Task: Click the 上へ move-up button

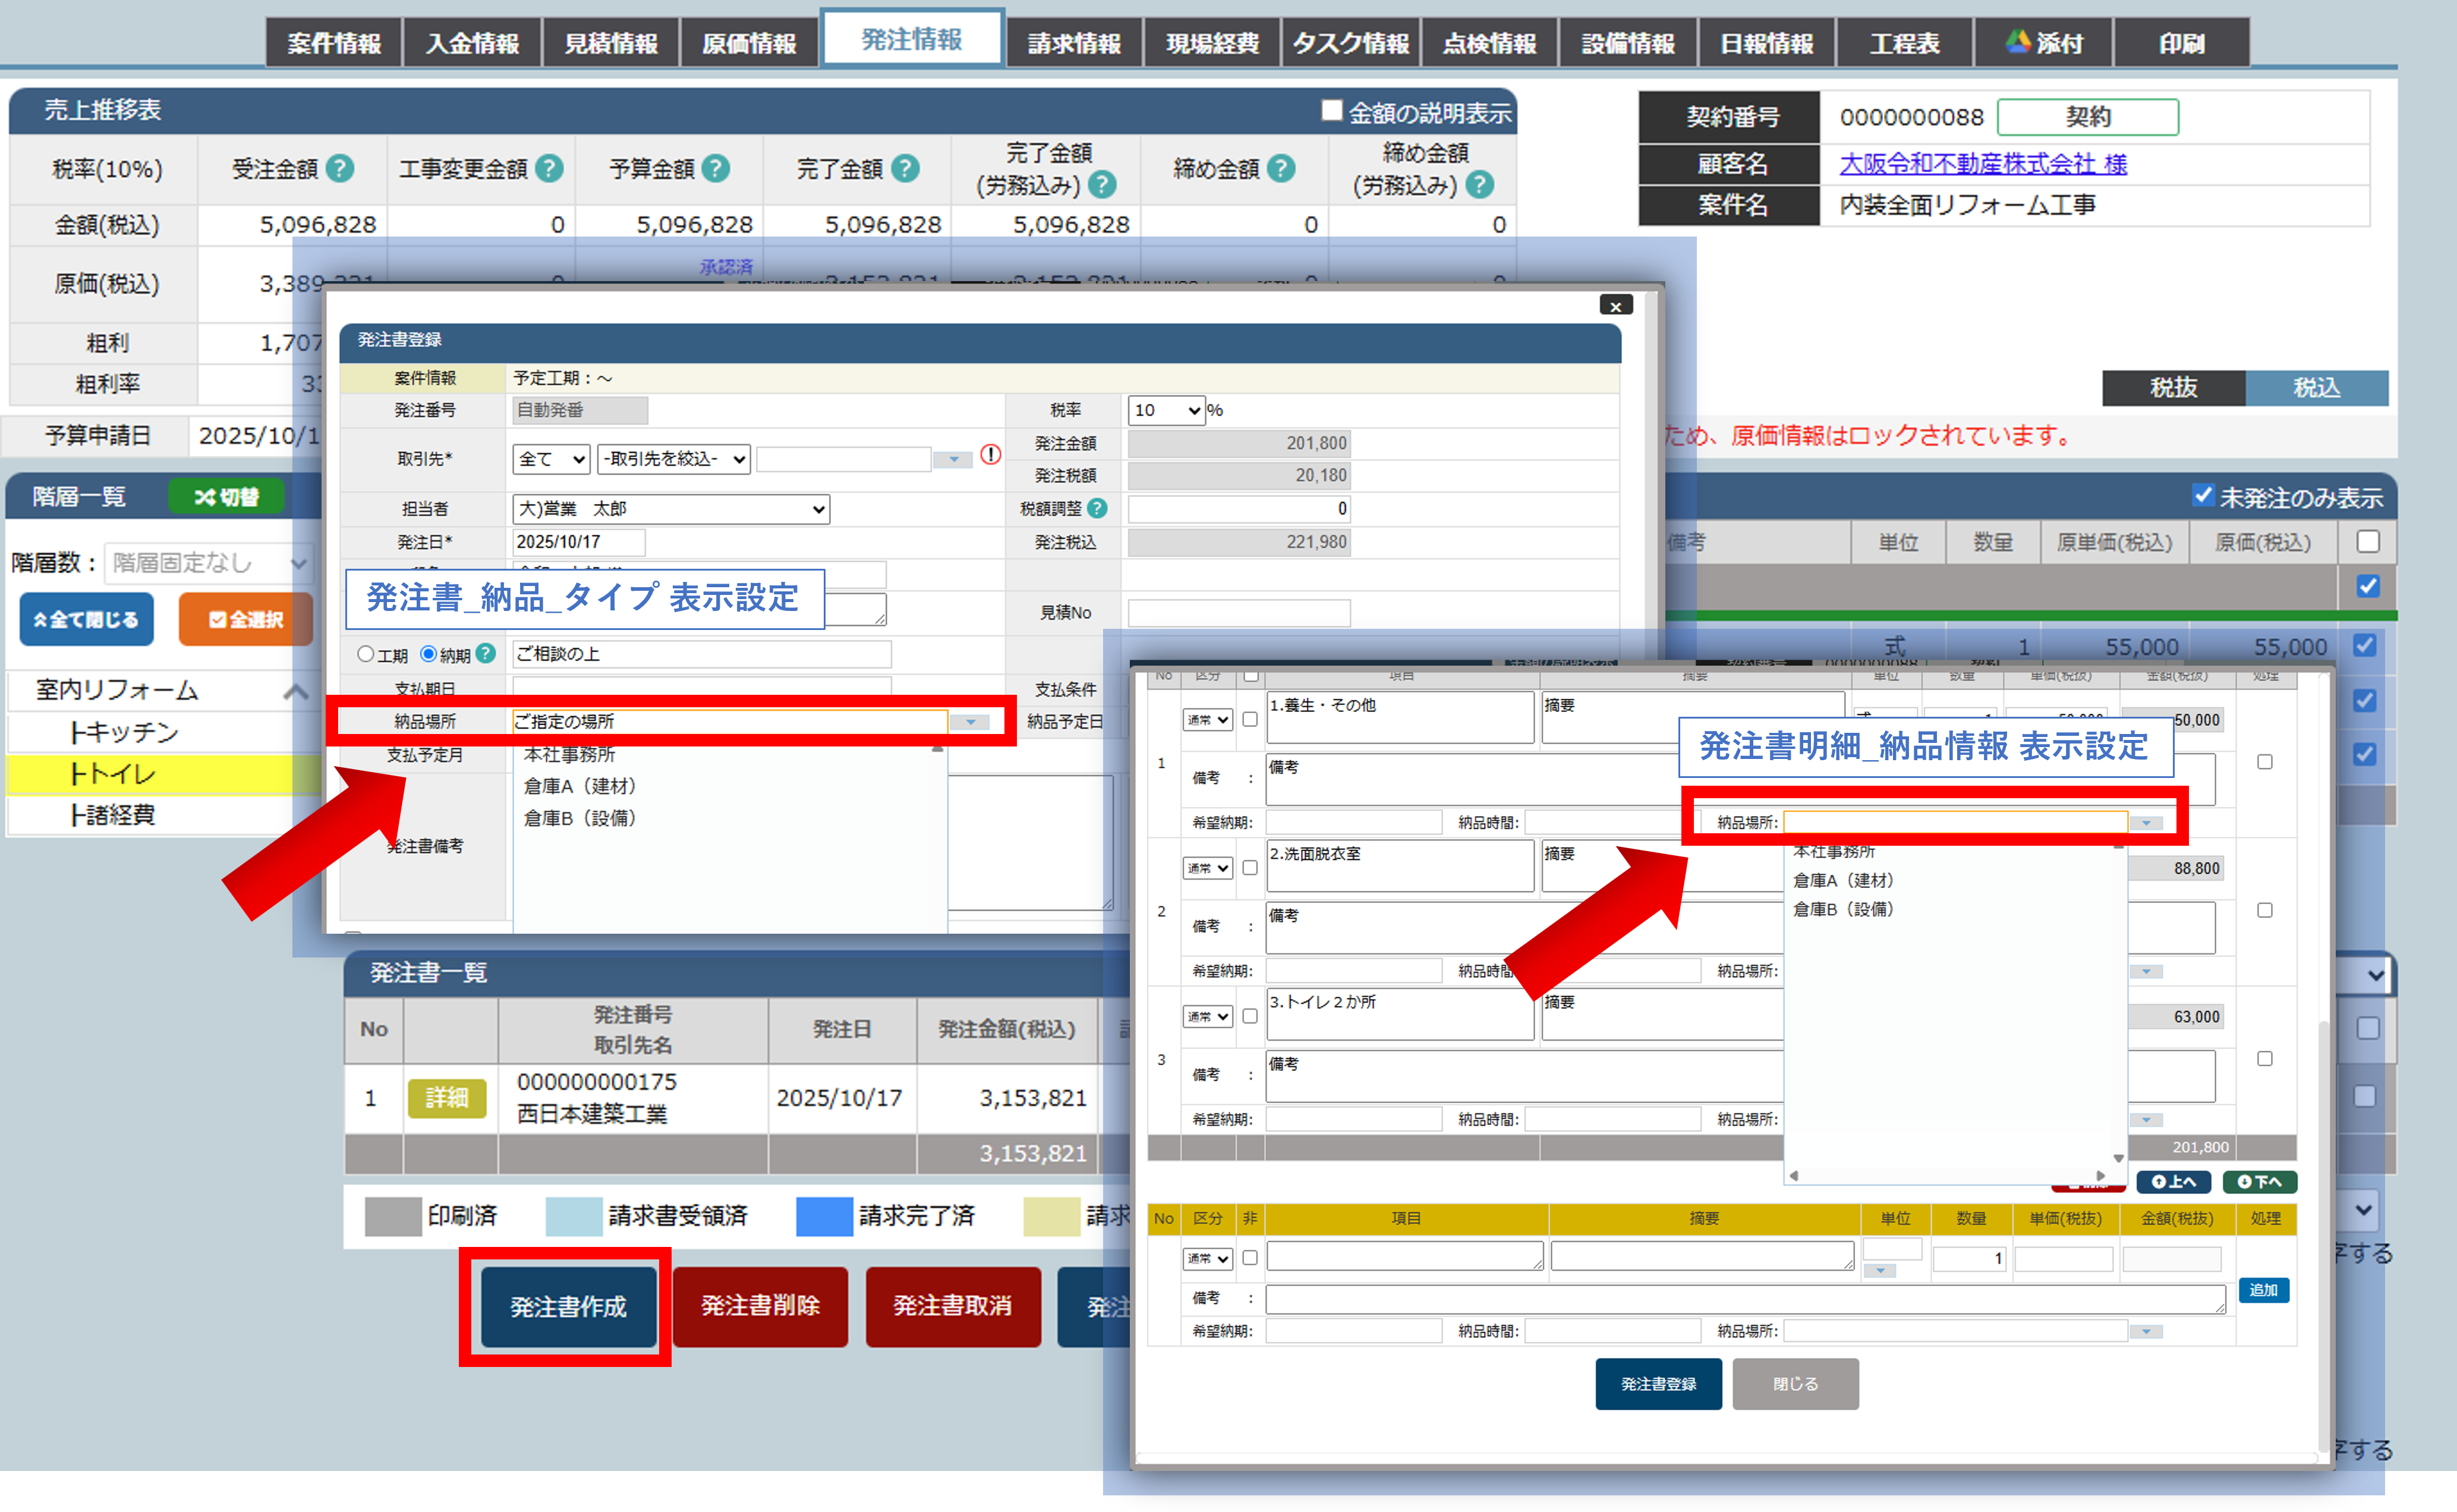Action: [2173, 1182]
